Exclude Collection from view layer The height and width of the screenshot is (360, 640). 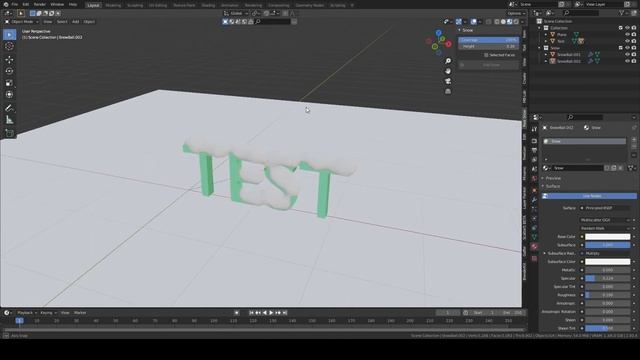click(x=621, y=28)
